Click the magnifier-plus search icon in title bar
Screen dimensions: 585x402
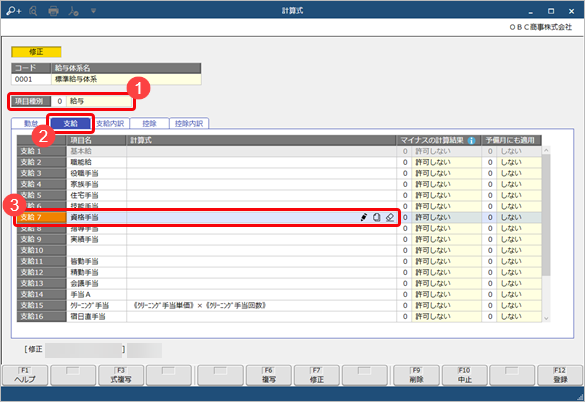click(x=13, y=11)
